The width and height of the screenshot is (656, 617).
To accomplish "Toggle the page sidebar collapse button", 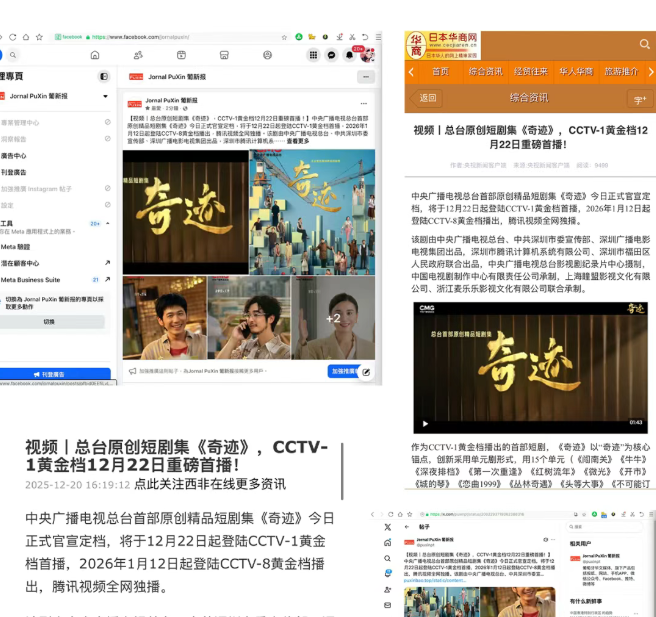I will (x=104, y=76).
